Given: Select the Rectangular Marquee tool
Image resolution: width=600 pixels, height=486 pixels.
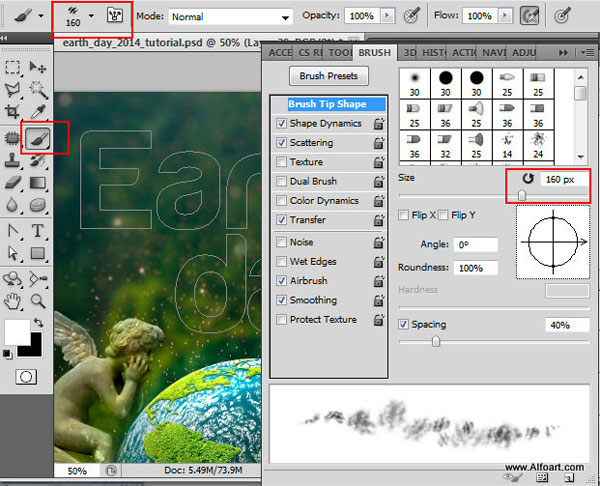Looking at the screenshot, I should (x=13, y=68).
